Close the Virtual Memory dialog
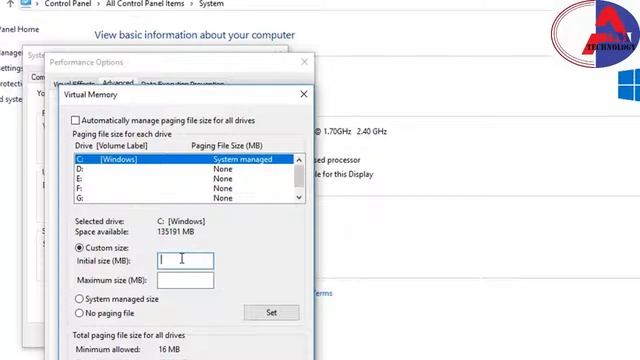Image resolution: width=640 pixels, height=360 pixels. click(x=304, y=94)
